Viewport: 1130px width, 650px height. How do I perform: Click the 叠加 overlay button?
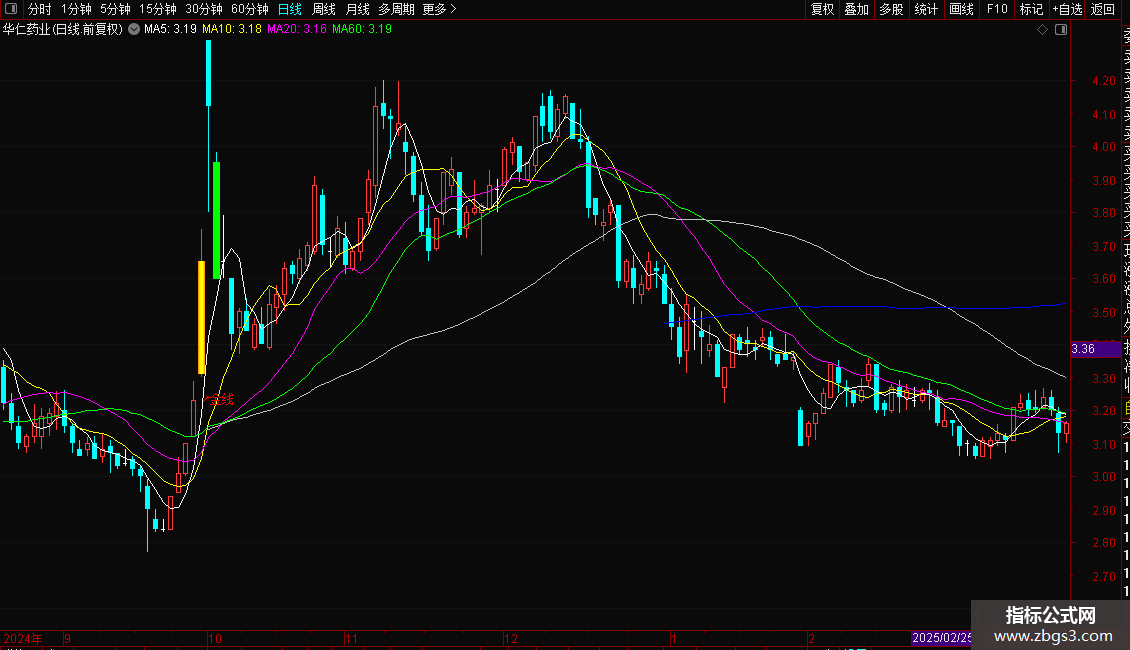(x=857, y=9)
